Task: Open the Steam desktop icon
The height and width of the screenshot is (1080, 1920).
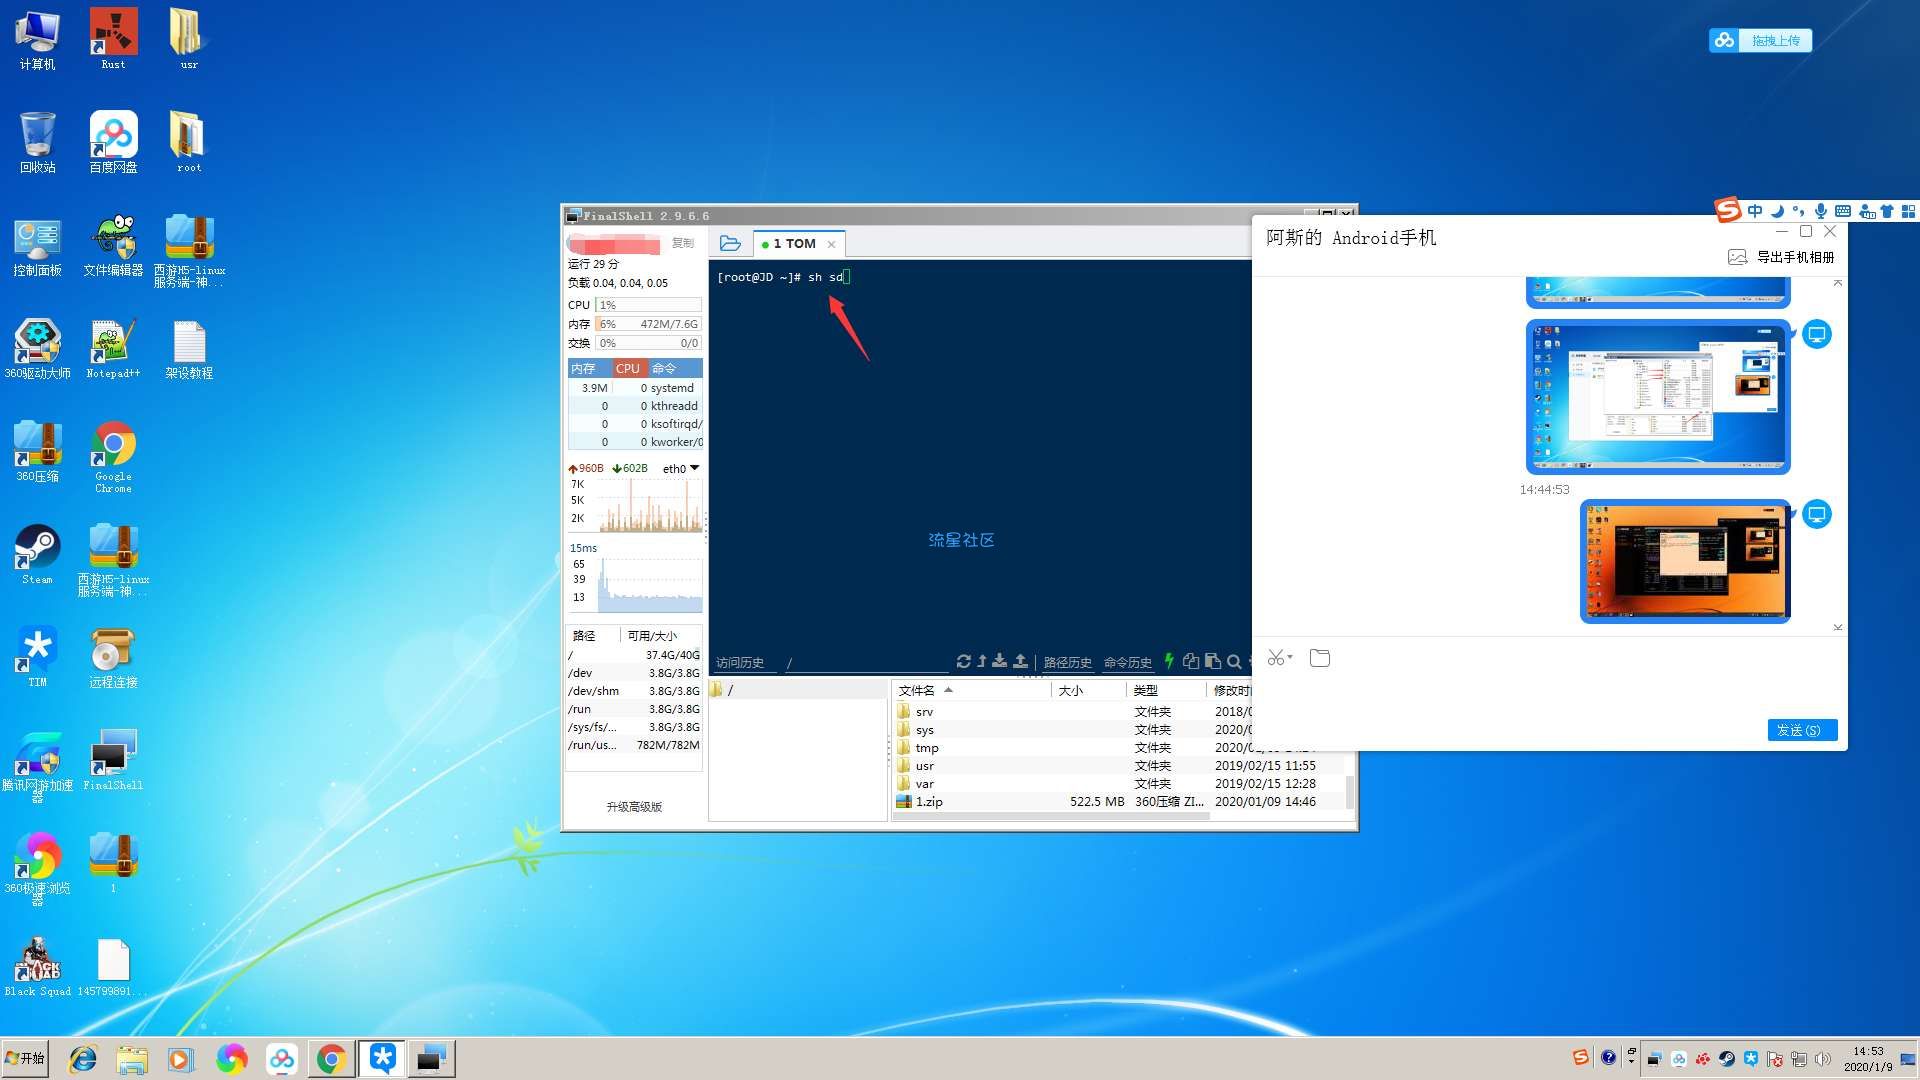Action: click(x=37, y=554)
